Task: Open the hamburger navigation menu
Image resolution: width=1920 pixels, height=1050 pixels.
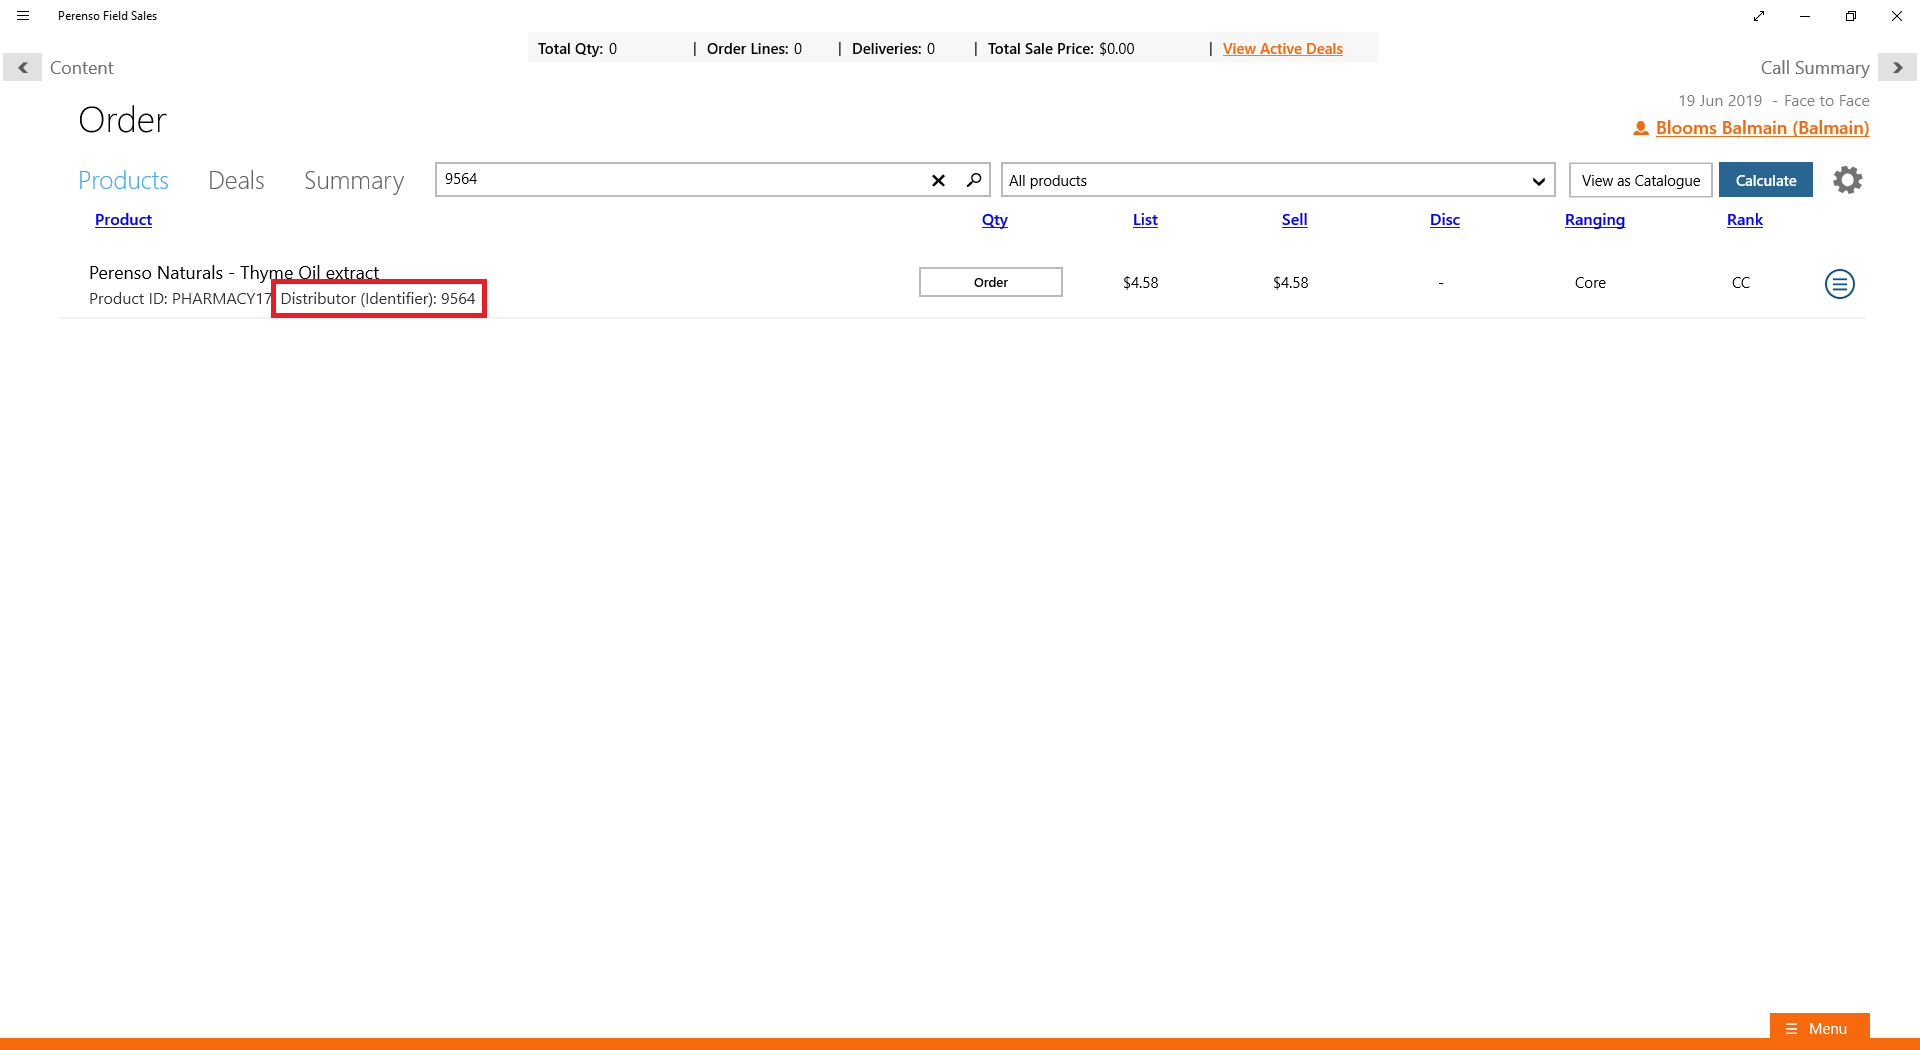Action: (x=23, y=16)
